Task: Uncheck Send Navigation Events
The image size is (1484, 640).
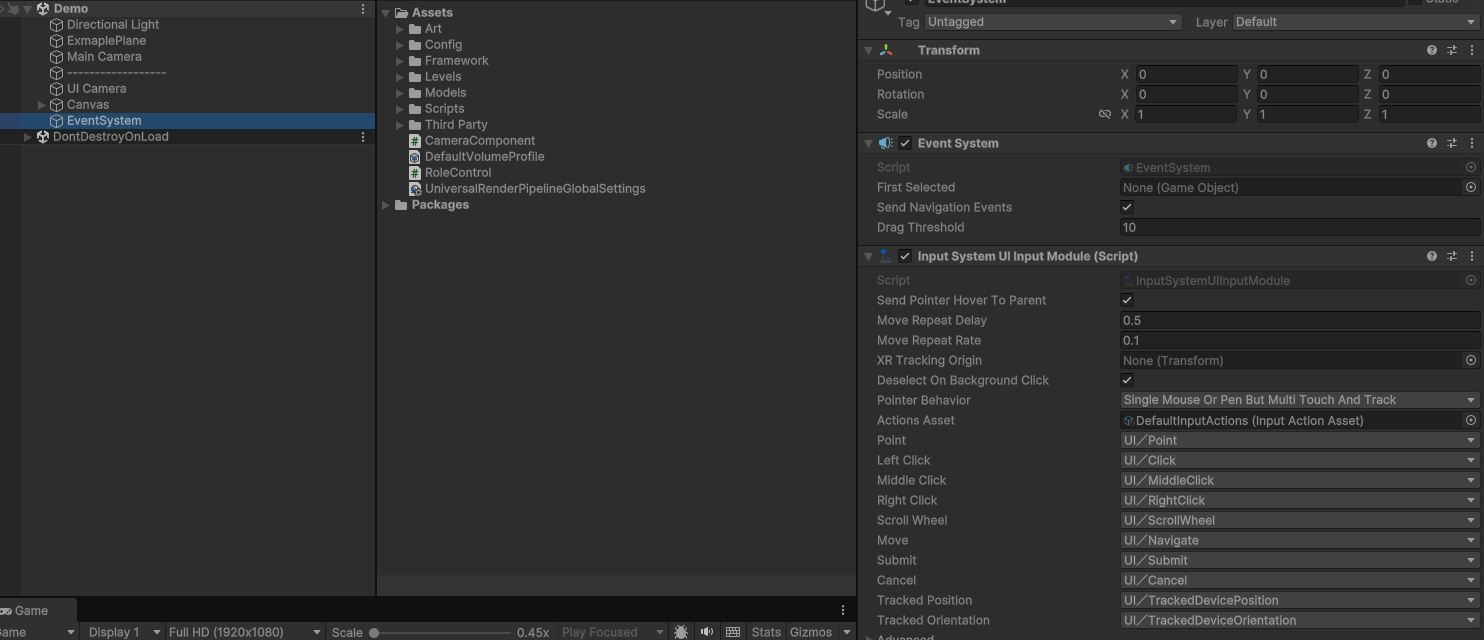Action: 1127,207
